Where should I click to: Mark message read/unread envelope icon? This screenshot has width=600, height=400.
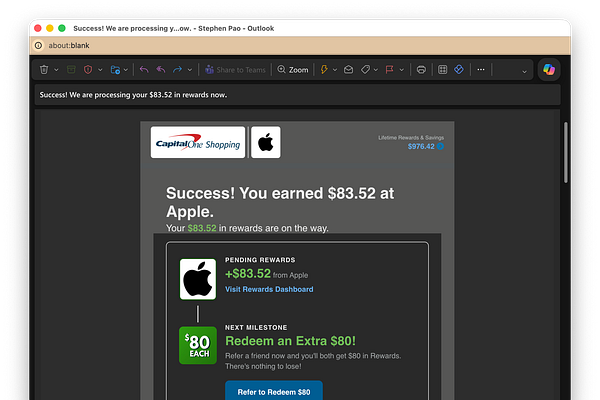349,70
